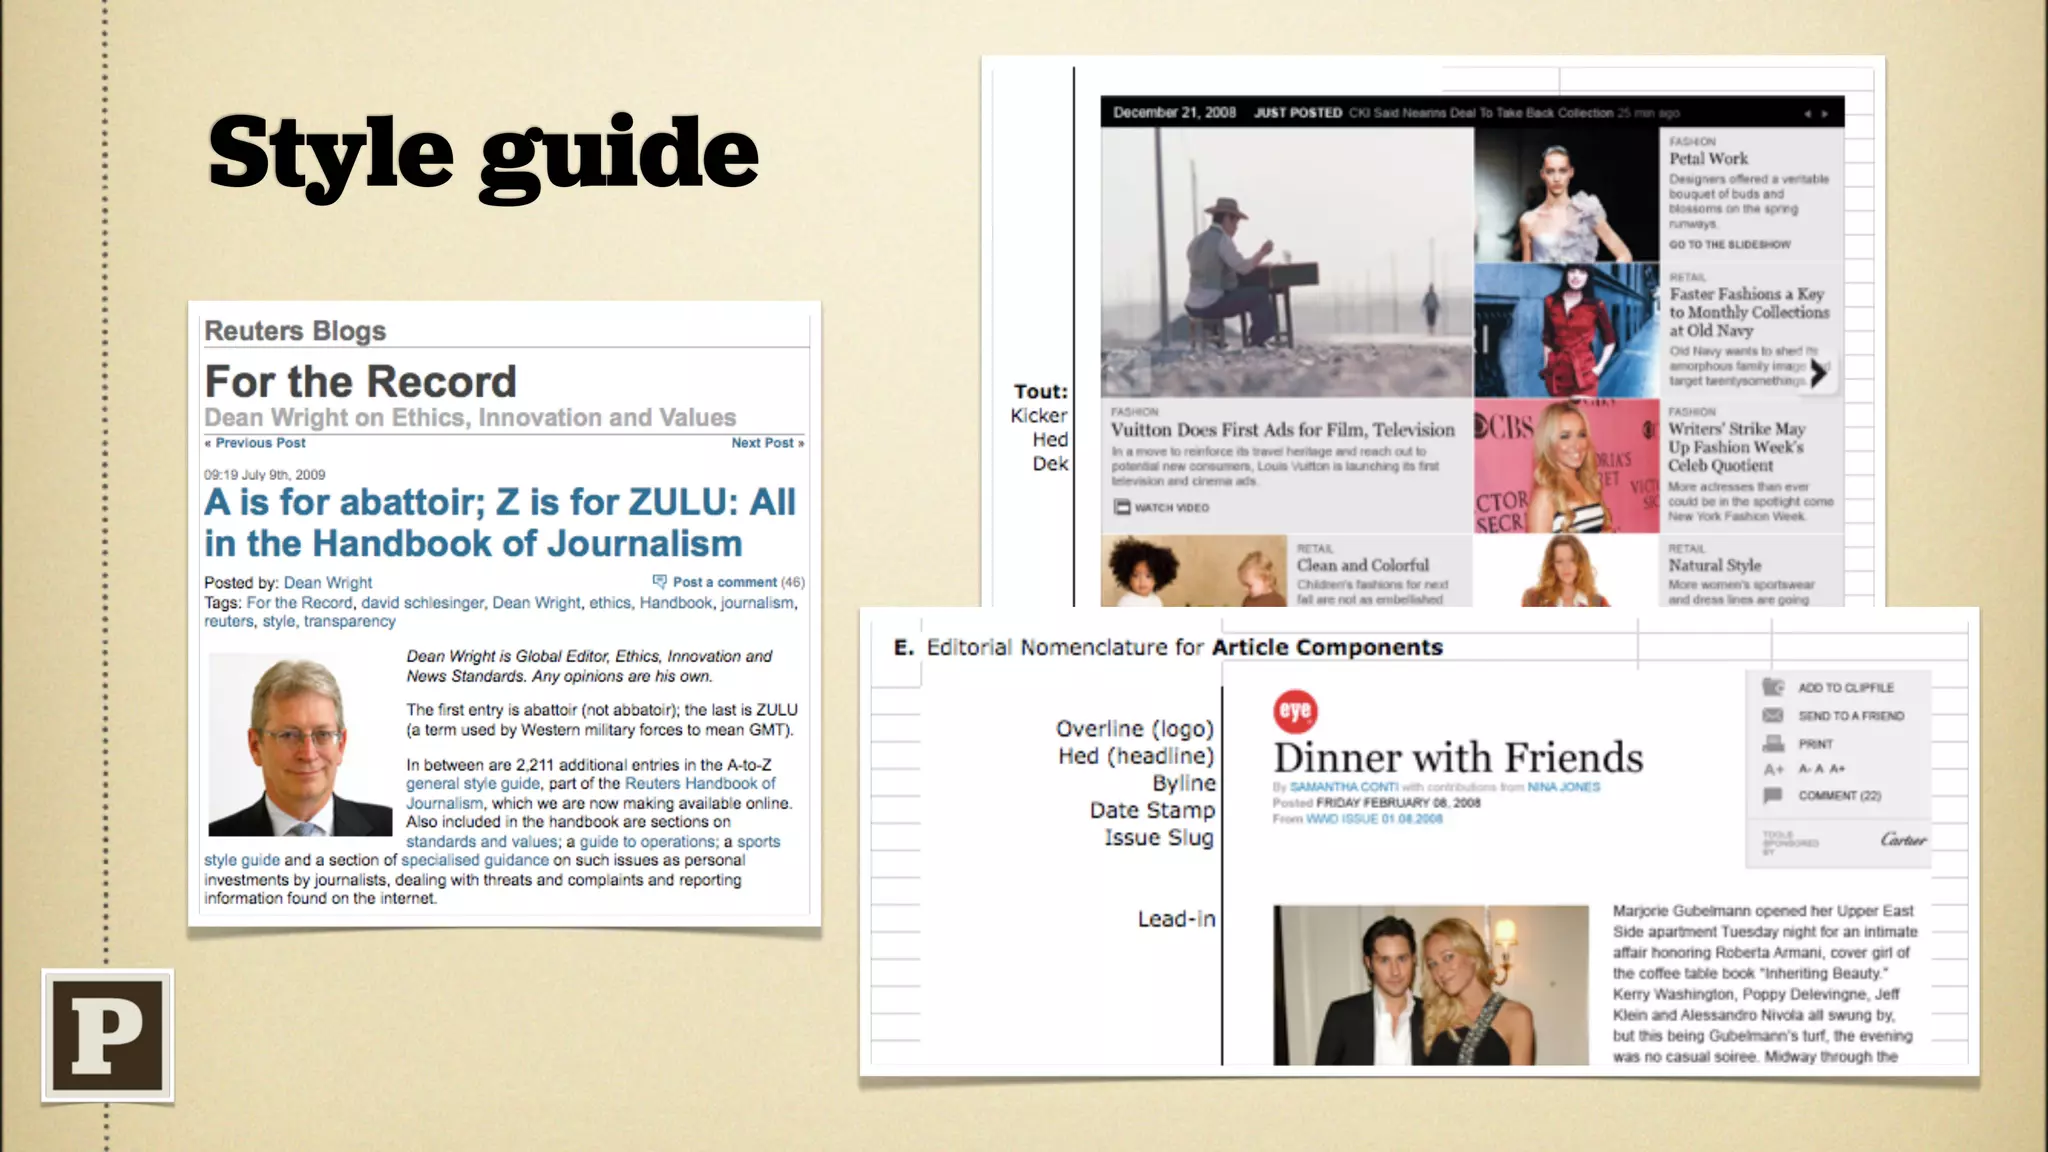Viewport: 2048px width, 1152px height.
Task: Open ADD TO CLIPFILE link
Action: pos(1846,688)
